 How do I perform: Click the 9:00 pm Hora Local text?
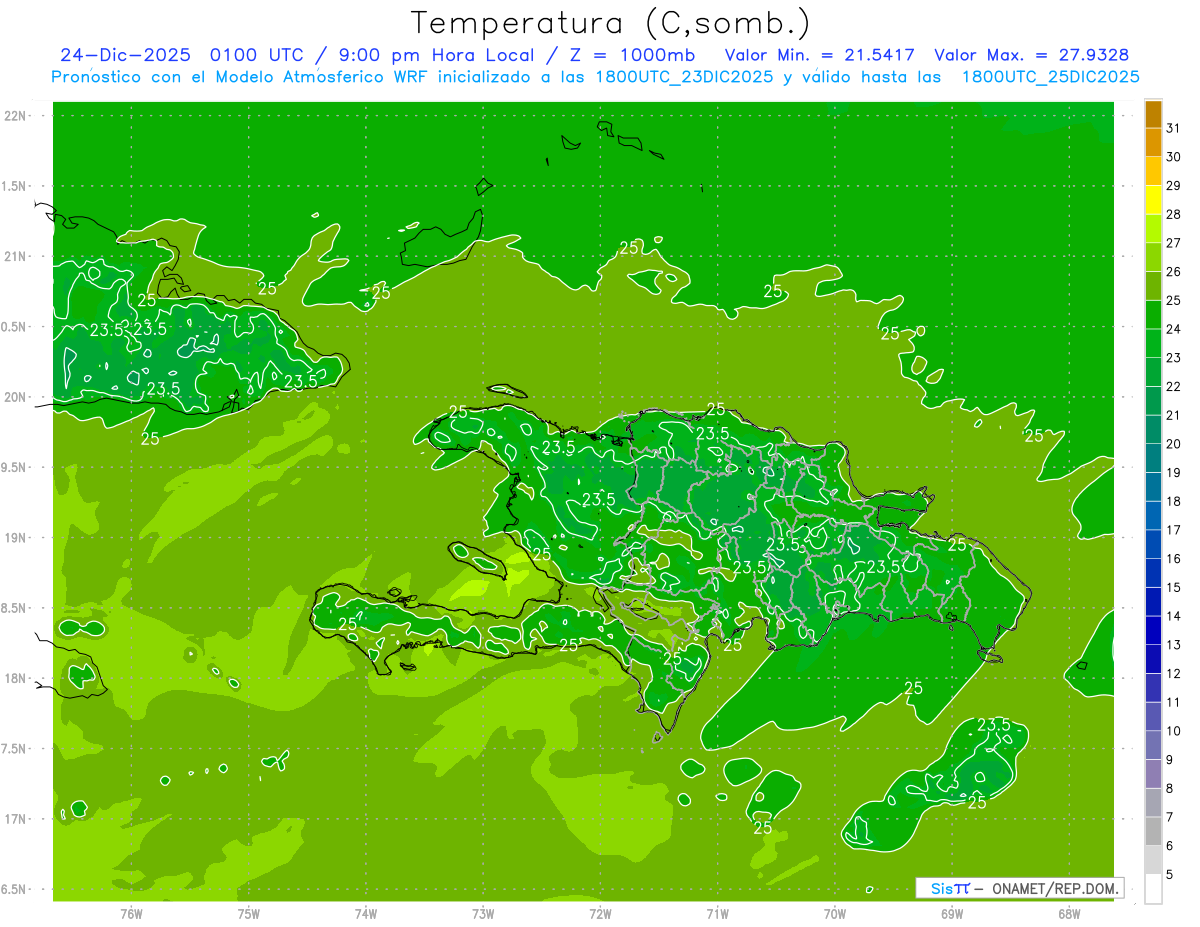(439, 55)
